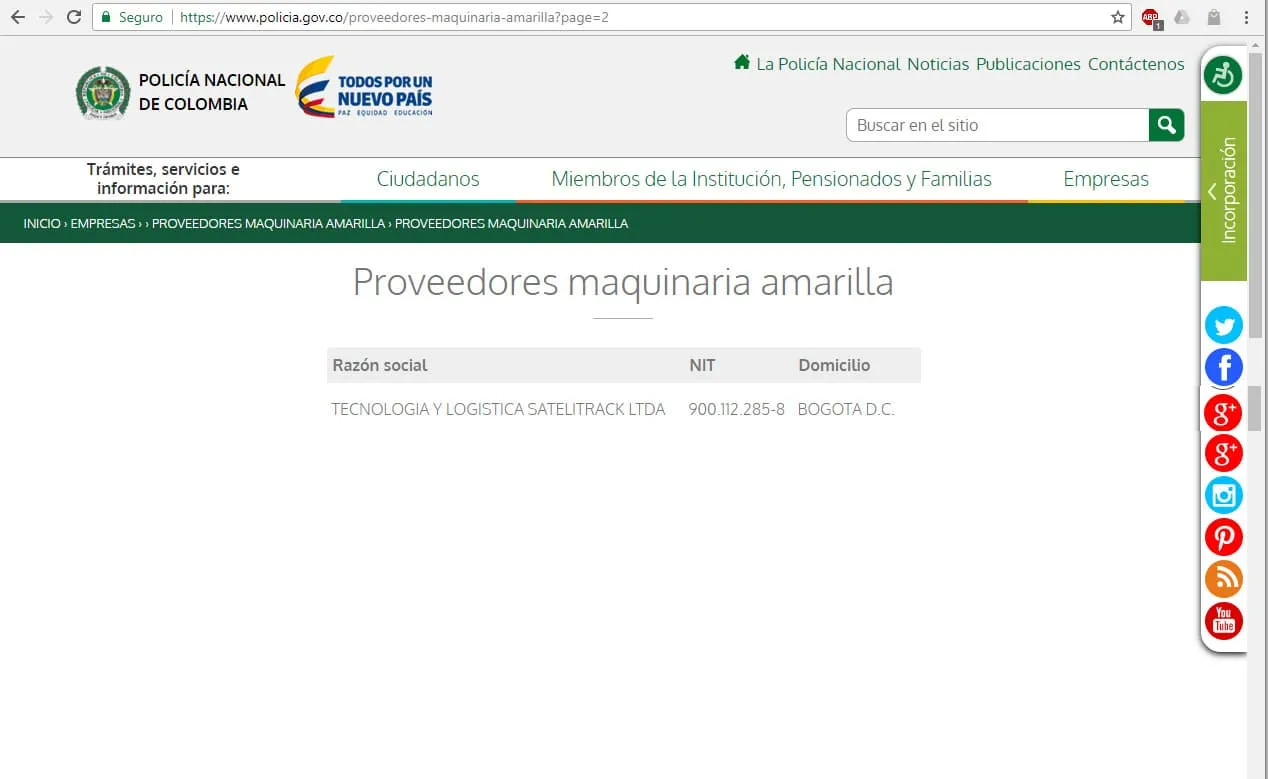This screenshot has width=1268, height=779.
Task: Switch to the Empresas tab
Action: (1105, 179)
